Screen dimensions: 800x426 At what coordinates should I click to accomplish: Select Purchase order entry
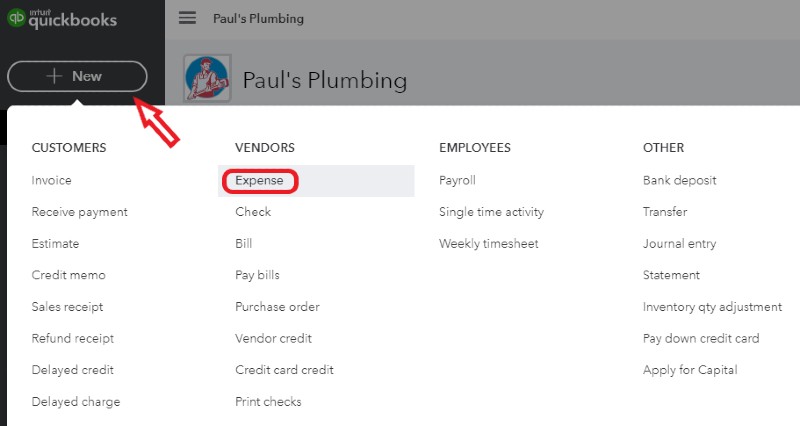point(278,307)
